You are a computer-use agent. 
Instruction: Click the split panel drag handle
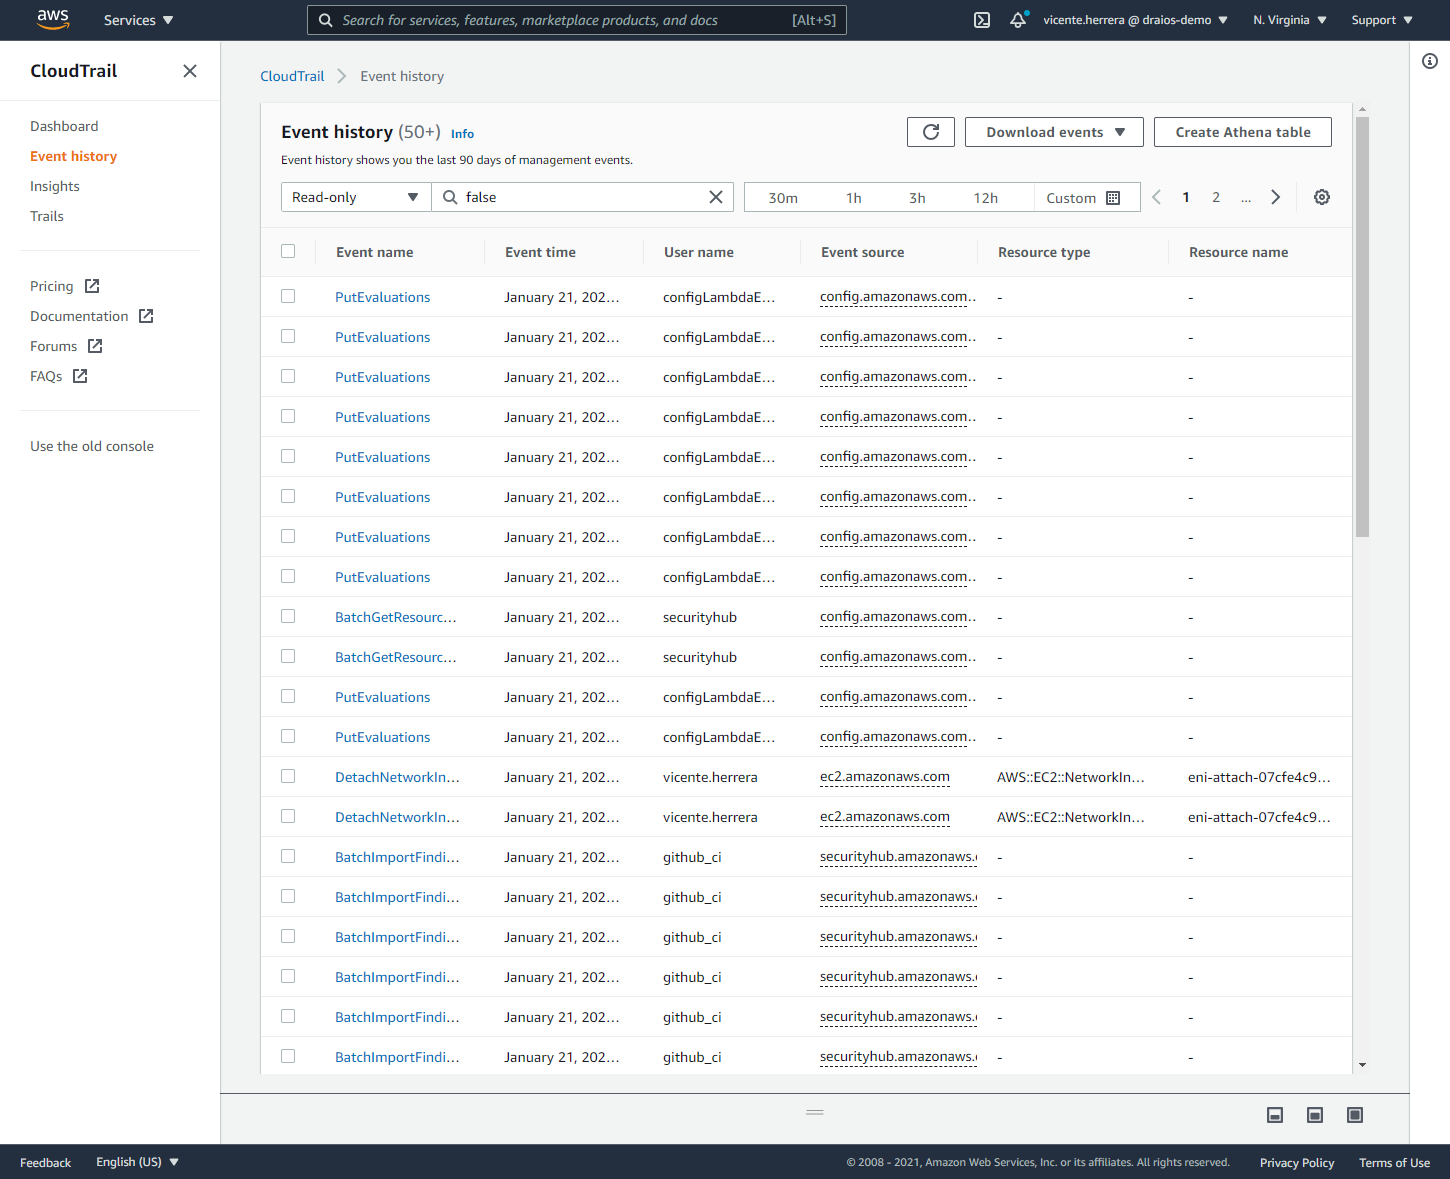(x=815, y=1112)
